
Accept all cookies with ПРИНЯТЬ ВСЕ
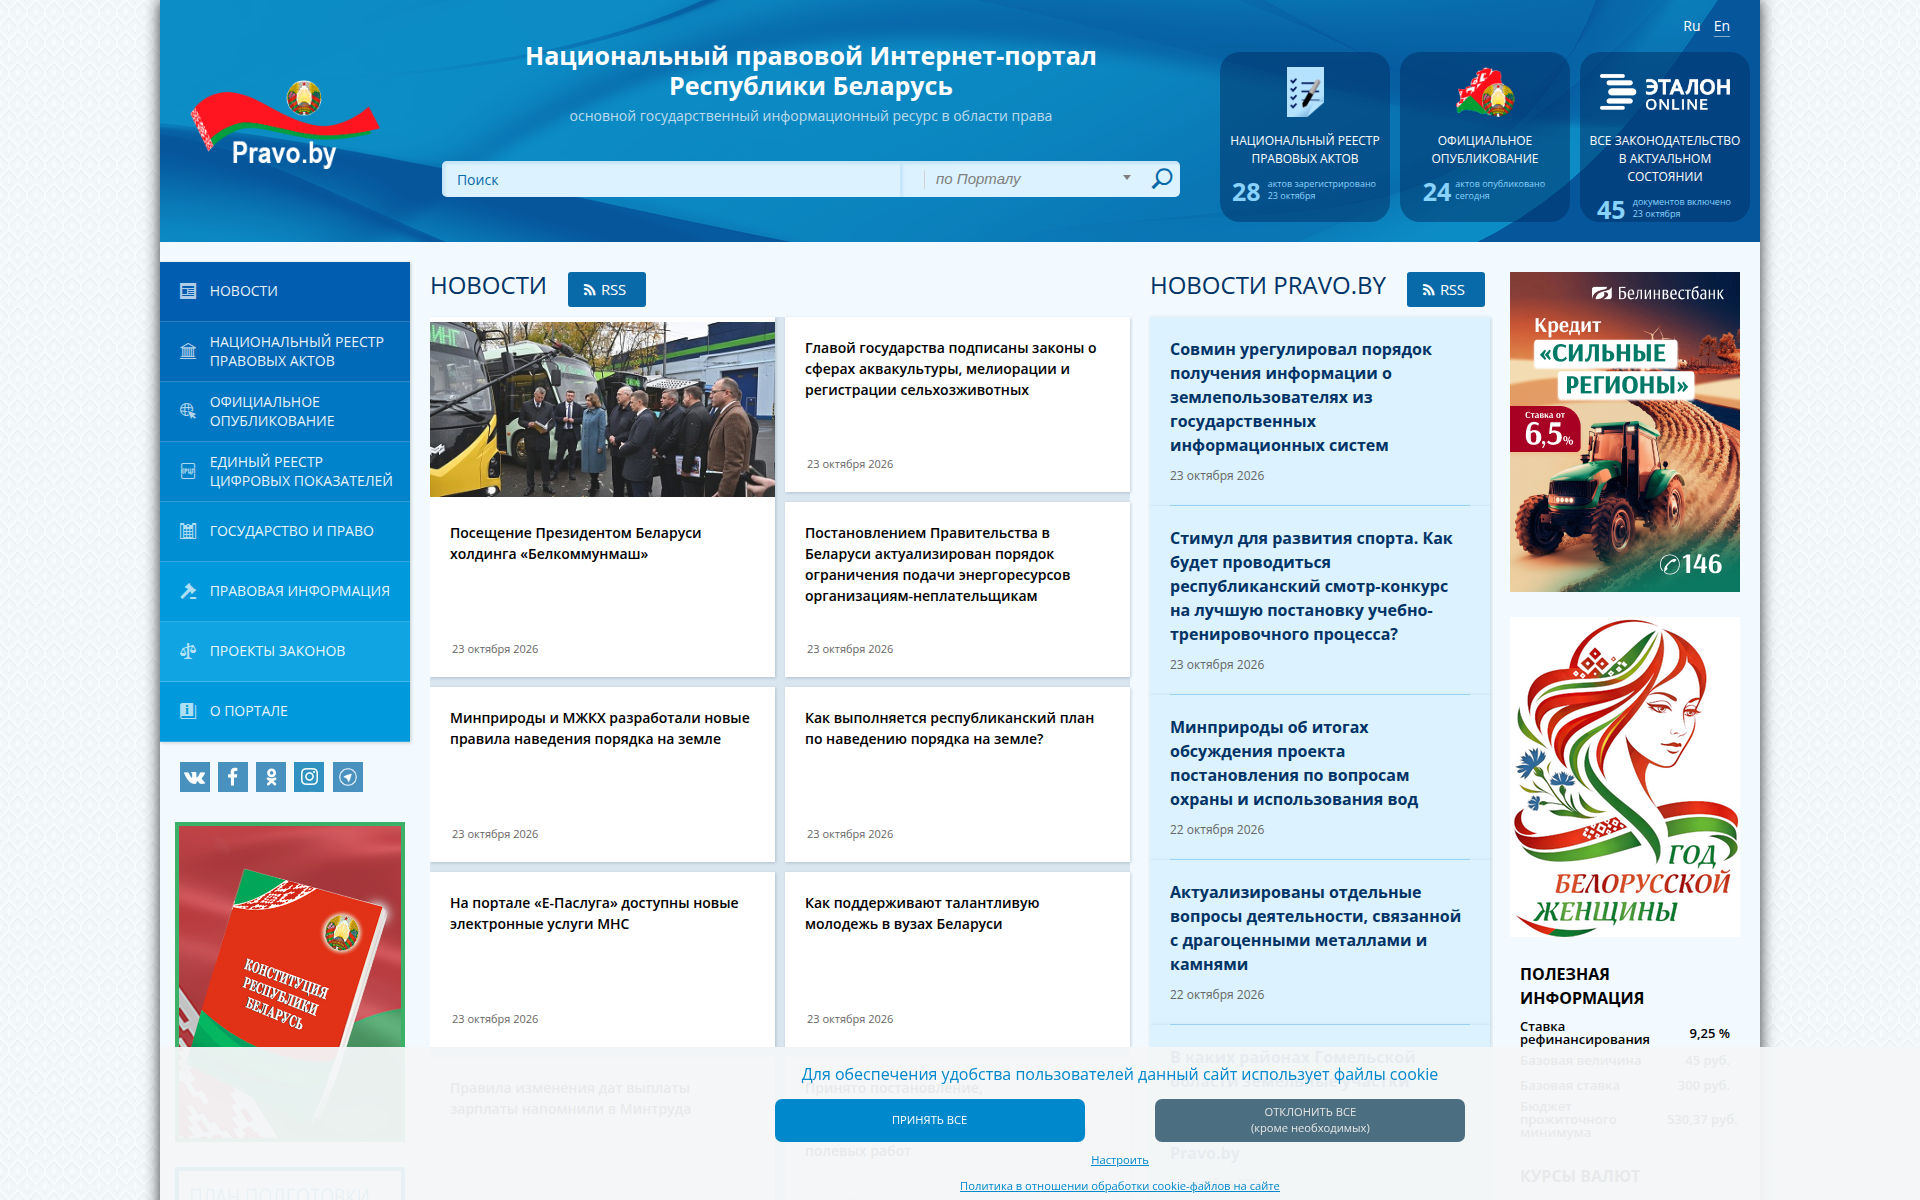click(930, 1120)
